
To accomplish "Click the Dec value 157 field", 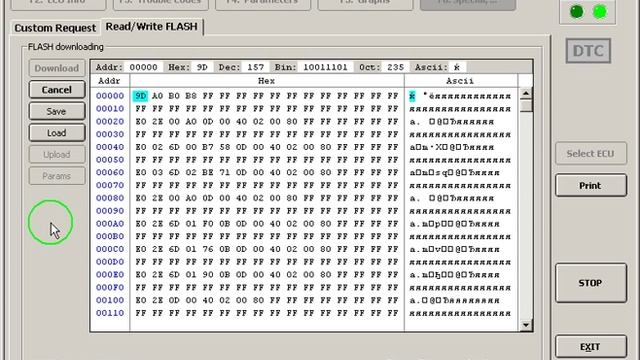I will [x=256, y=67].
